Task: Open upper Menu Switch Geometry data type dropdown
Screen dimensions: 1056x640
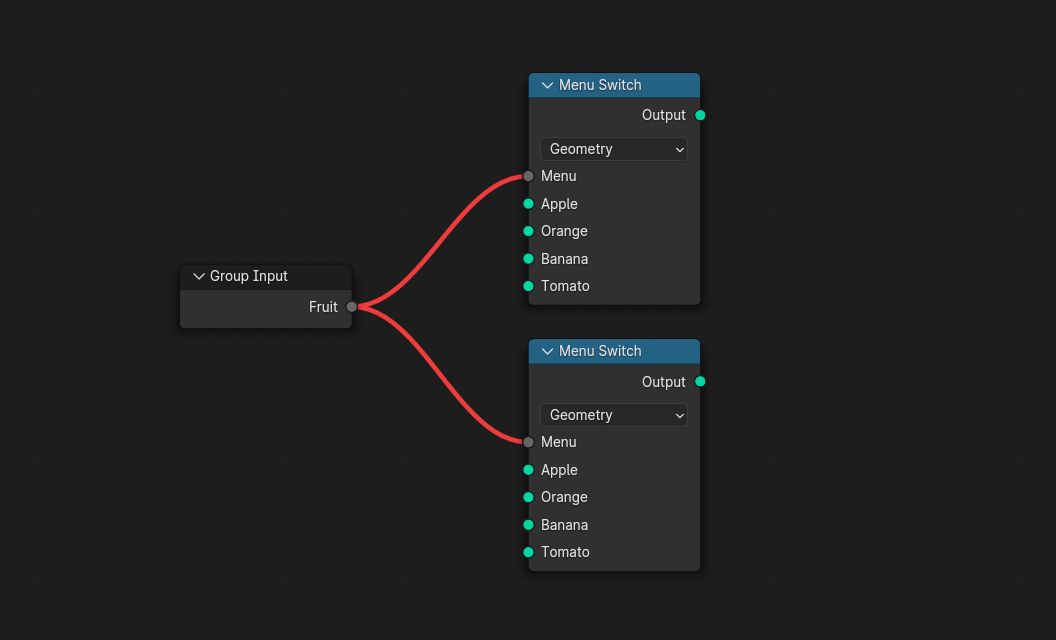Action: [x=614, y=149]
